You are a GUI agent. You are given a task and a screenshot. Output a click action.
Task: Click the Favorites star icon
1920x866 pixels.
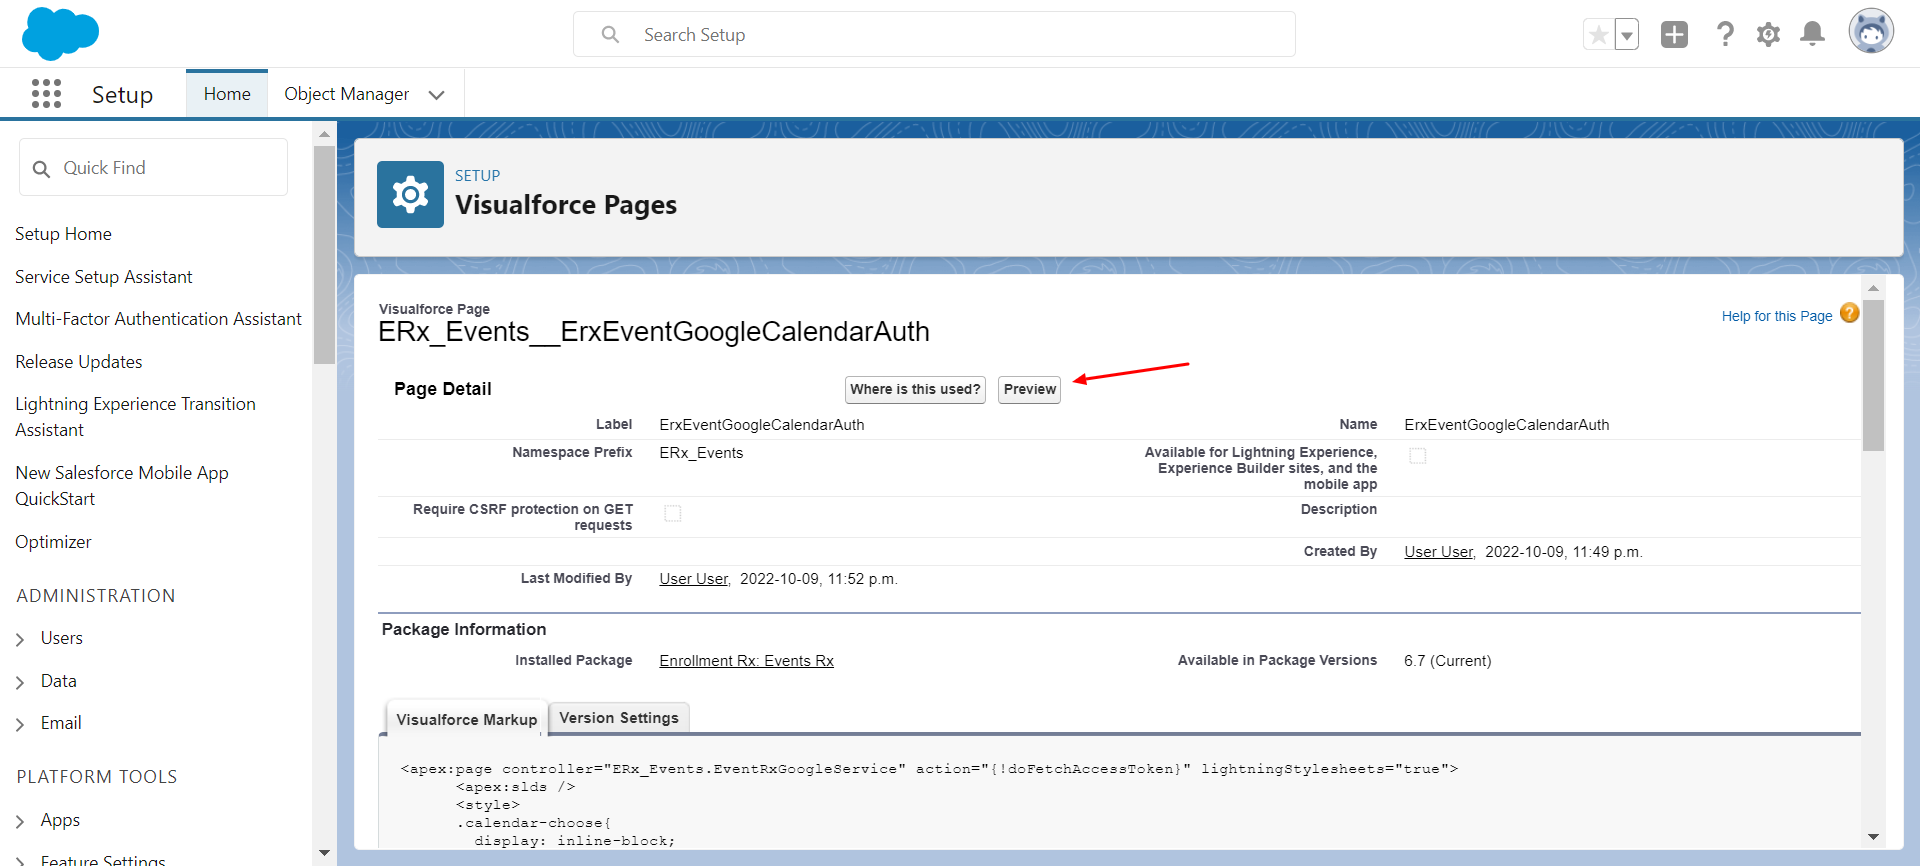pyautogui.click(x=1598, y=35)
